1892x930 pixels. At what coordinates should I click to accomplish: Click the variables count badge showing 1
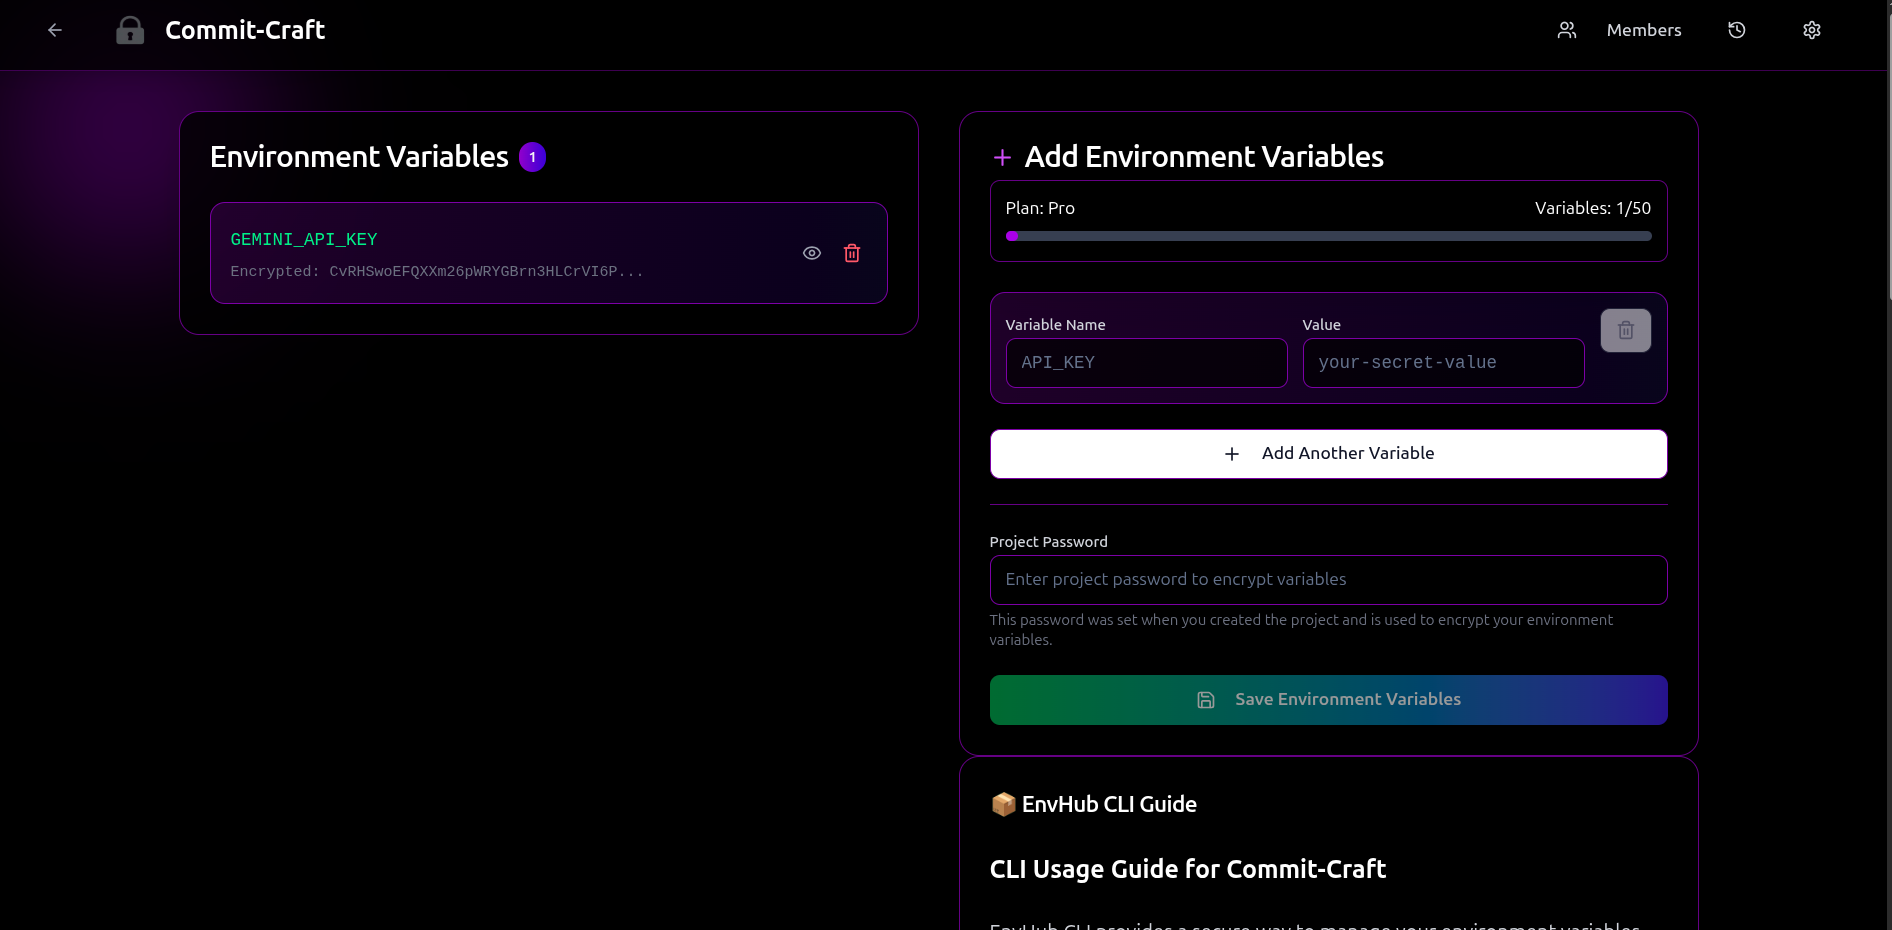click(x=532, y=157)
